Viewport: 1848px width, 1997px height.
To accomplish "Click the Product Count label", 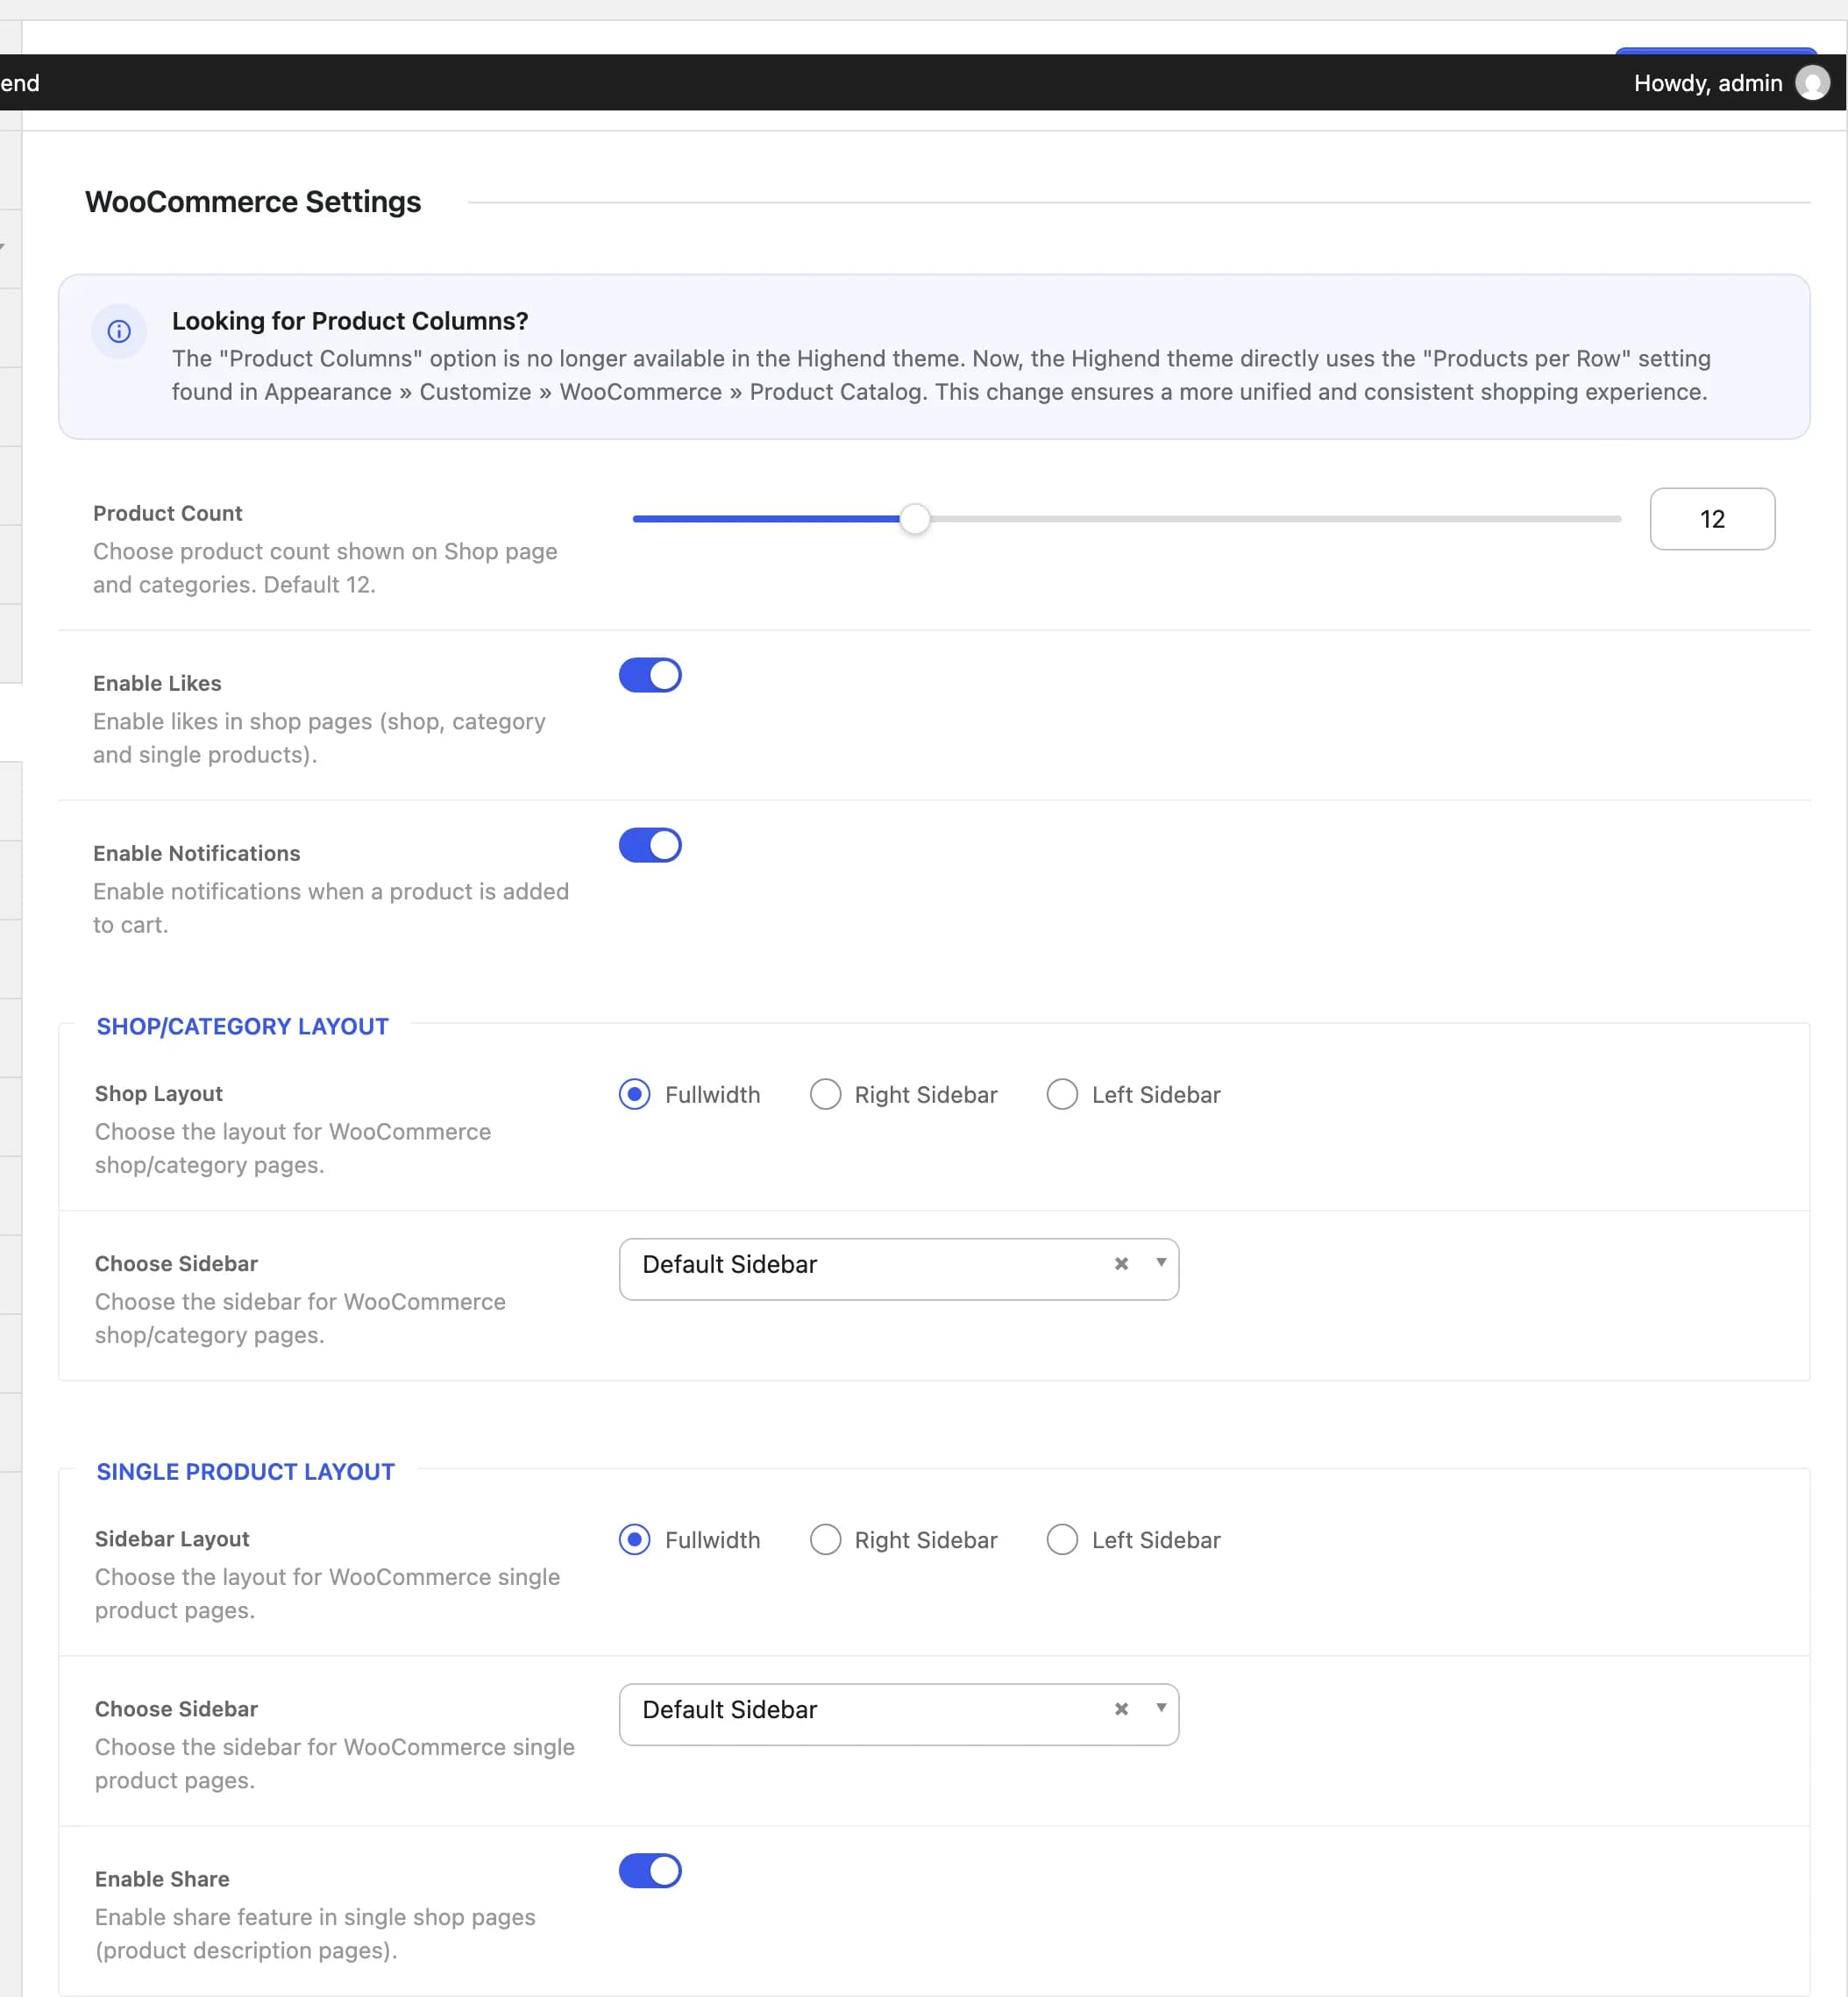I will click(168, 513).
